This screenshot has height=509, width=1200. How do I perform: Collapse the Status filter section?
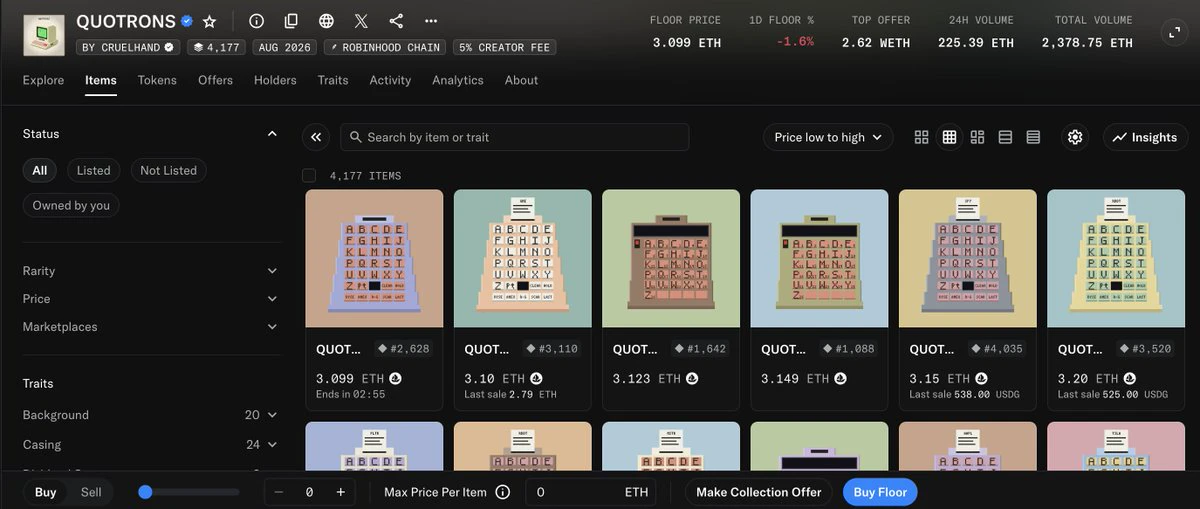[x=272, y=134]
